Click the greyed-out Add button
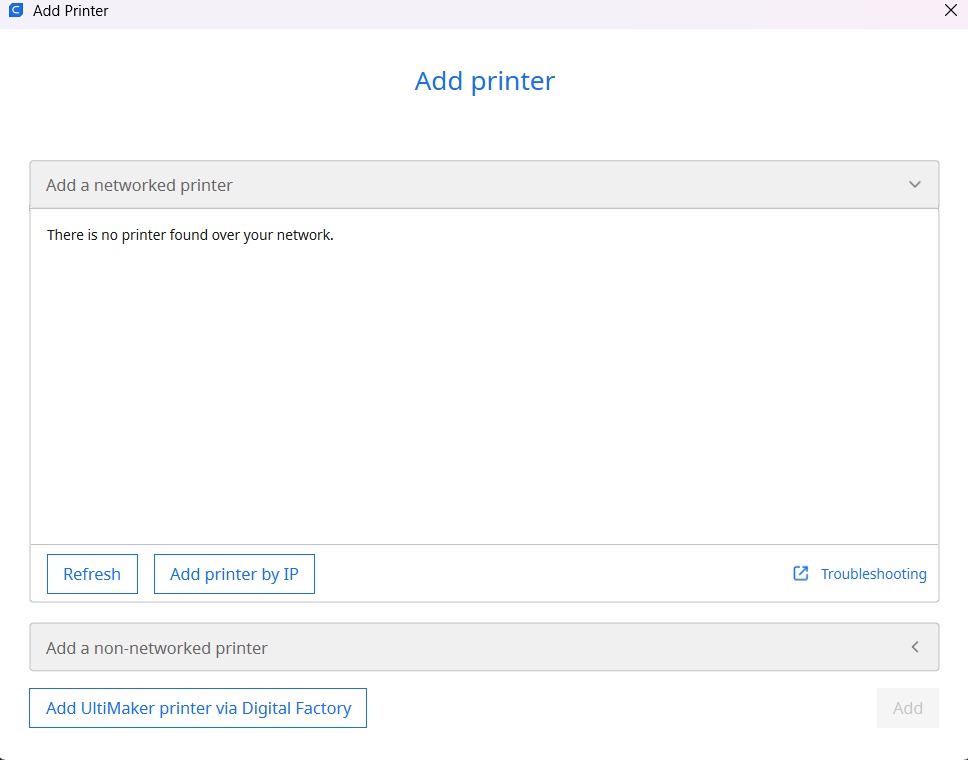The height and width of the screenshot is (760, 968). coord(907,708)
